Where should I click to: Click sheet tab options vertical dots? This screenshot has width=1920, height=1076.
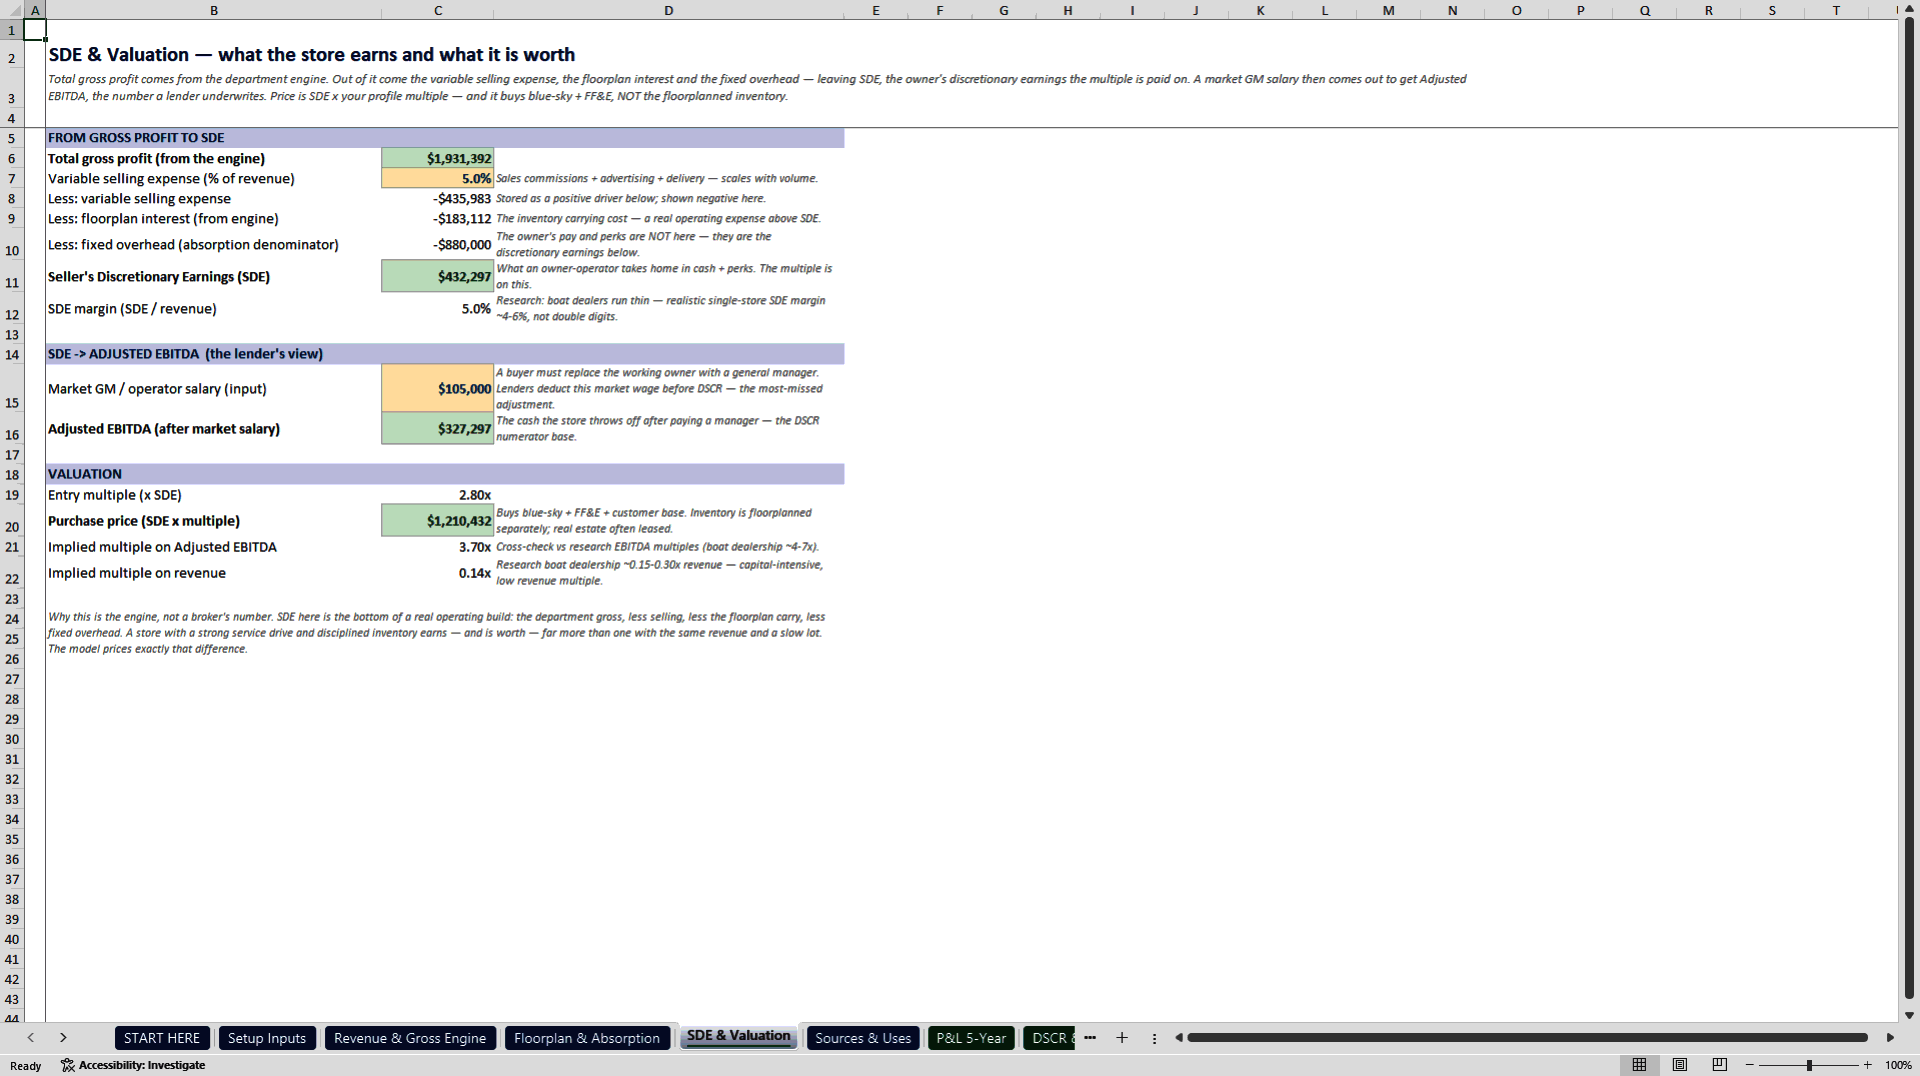[x=1154, y=1038]
